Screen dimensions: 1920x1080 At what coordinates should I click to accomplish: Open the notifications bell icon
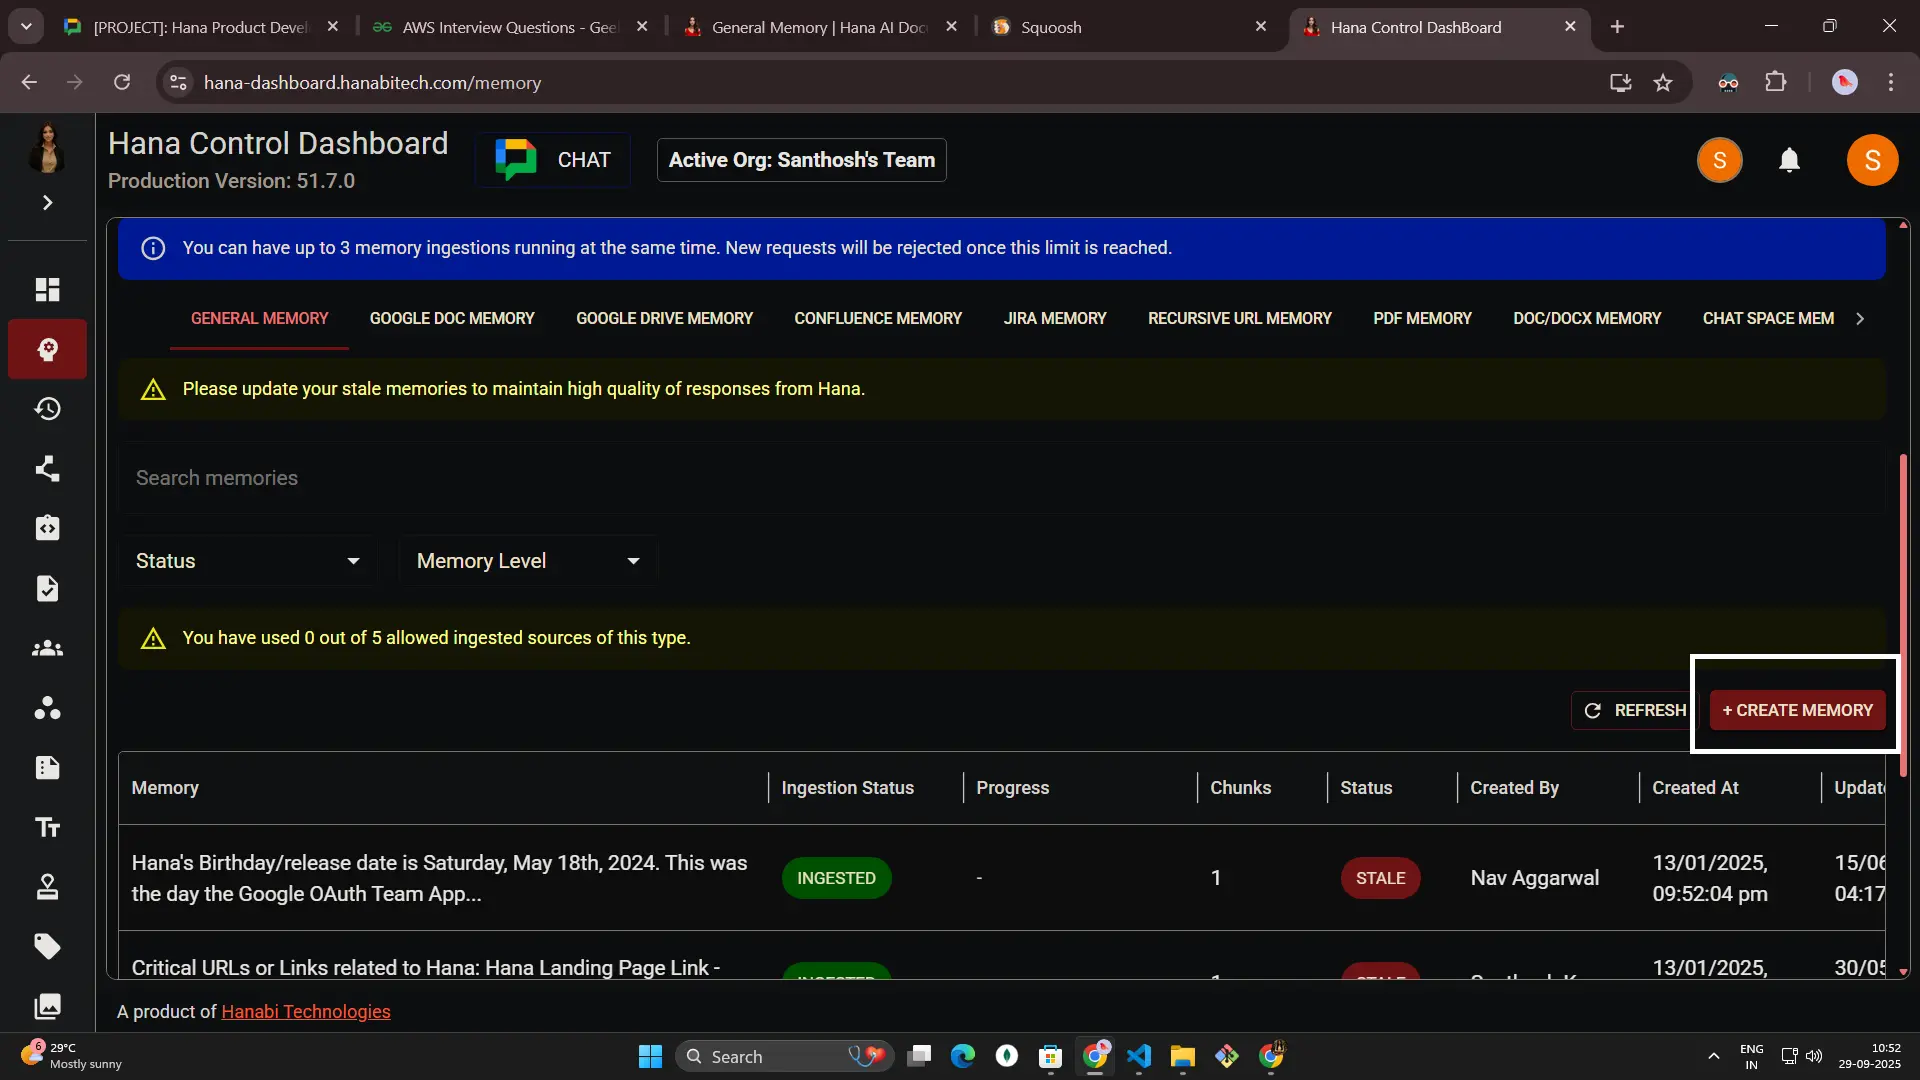click(1789, 160)
